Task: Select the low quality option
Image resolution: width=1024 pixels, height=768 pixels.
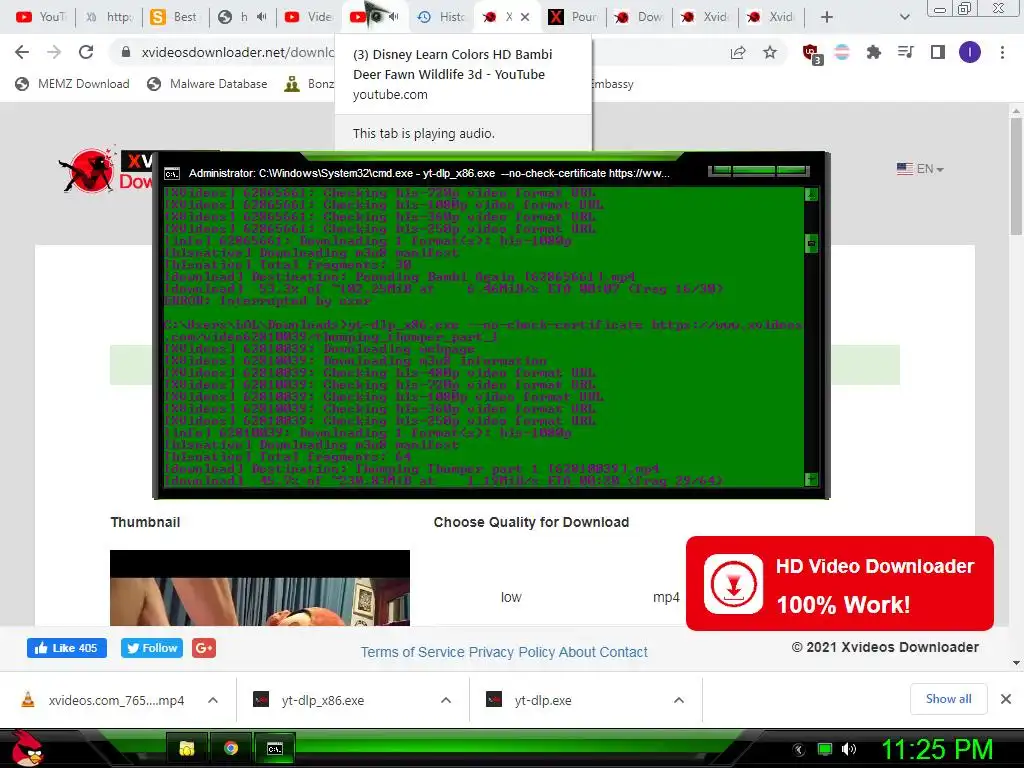Action: (511, 598)
